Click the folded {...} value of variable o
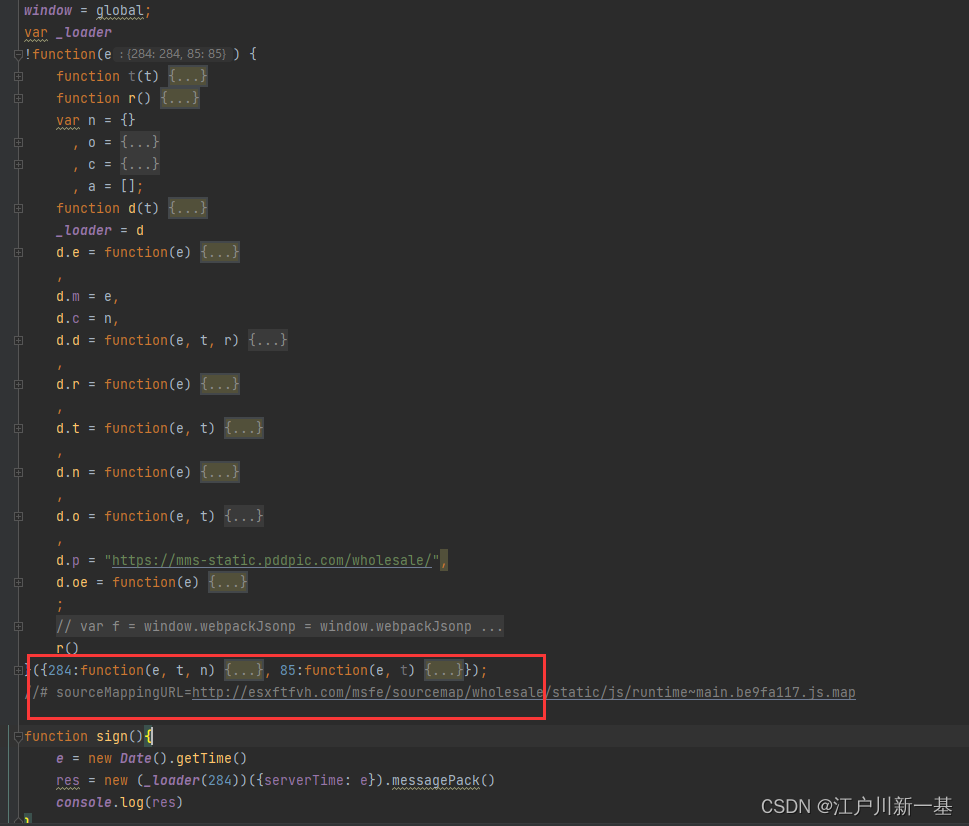The width and height of the screenshot is (969, 826). 140,143
